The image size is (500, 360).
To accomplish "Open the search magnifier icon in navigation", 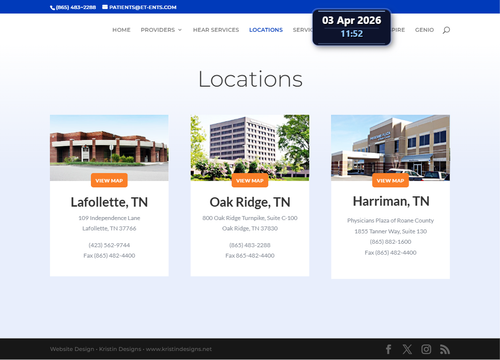I will (446, 30).
